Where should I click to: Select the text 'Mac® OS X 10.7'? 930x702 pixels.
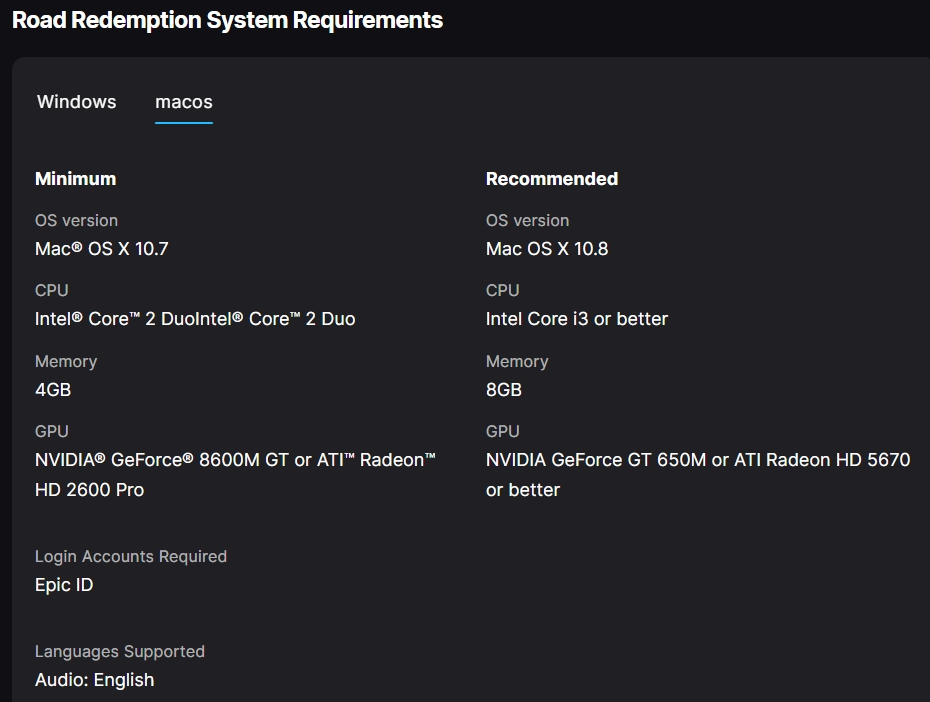click(101, 248)
